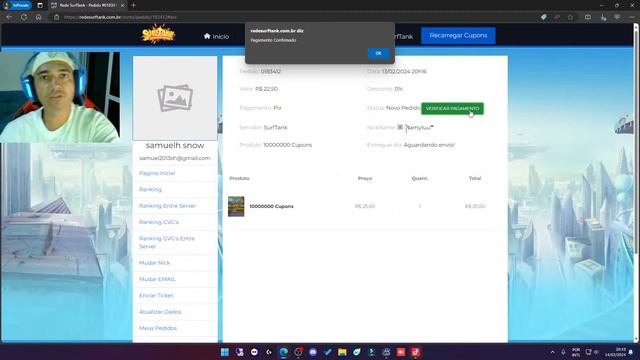Reload the page
The image size is (640, 360).
(x=24, y=17)
